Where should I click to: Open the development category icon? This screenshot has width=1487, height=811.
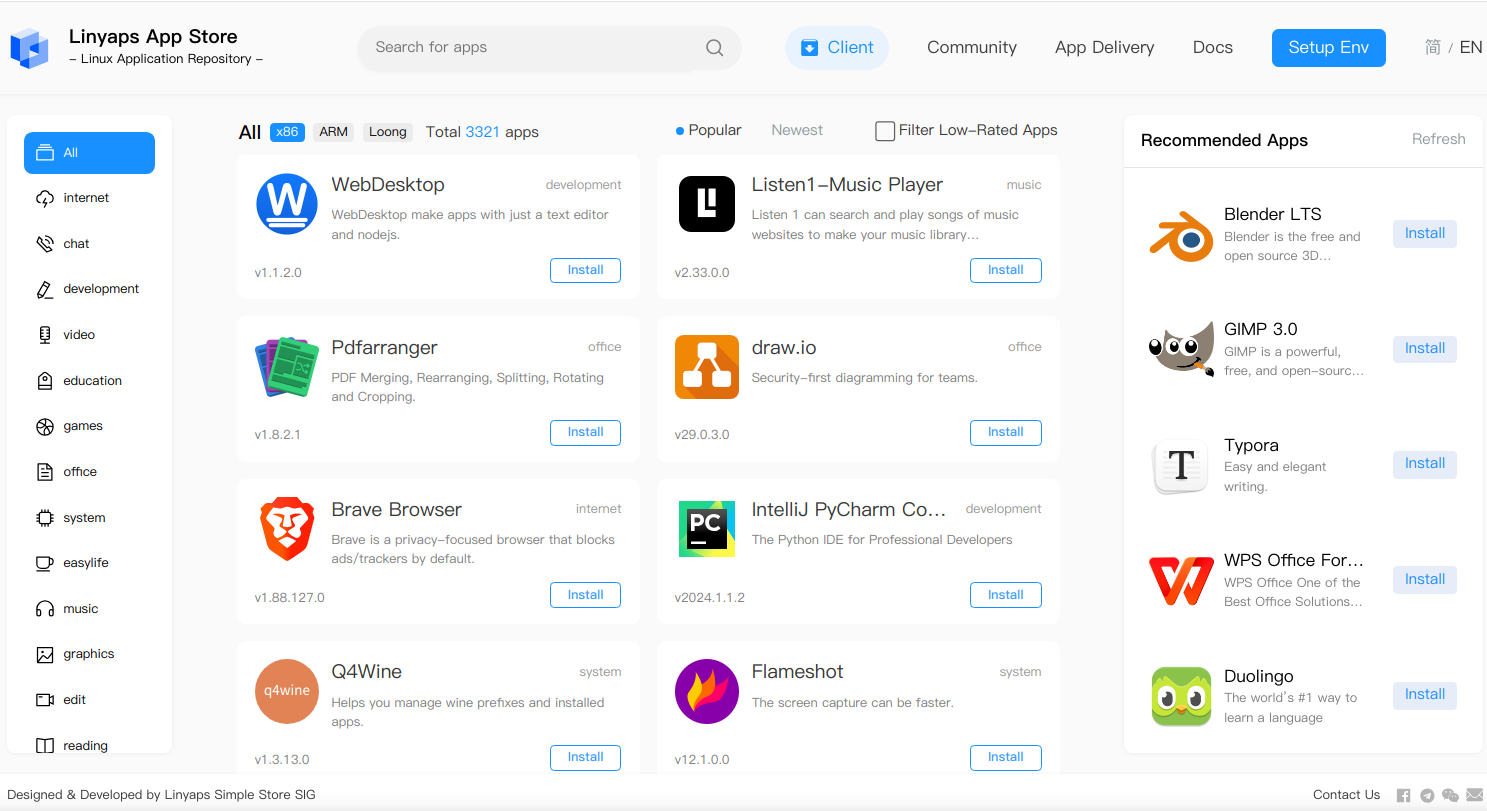coord(46,288)
